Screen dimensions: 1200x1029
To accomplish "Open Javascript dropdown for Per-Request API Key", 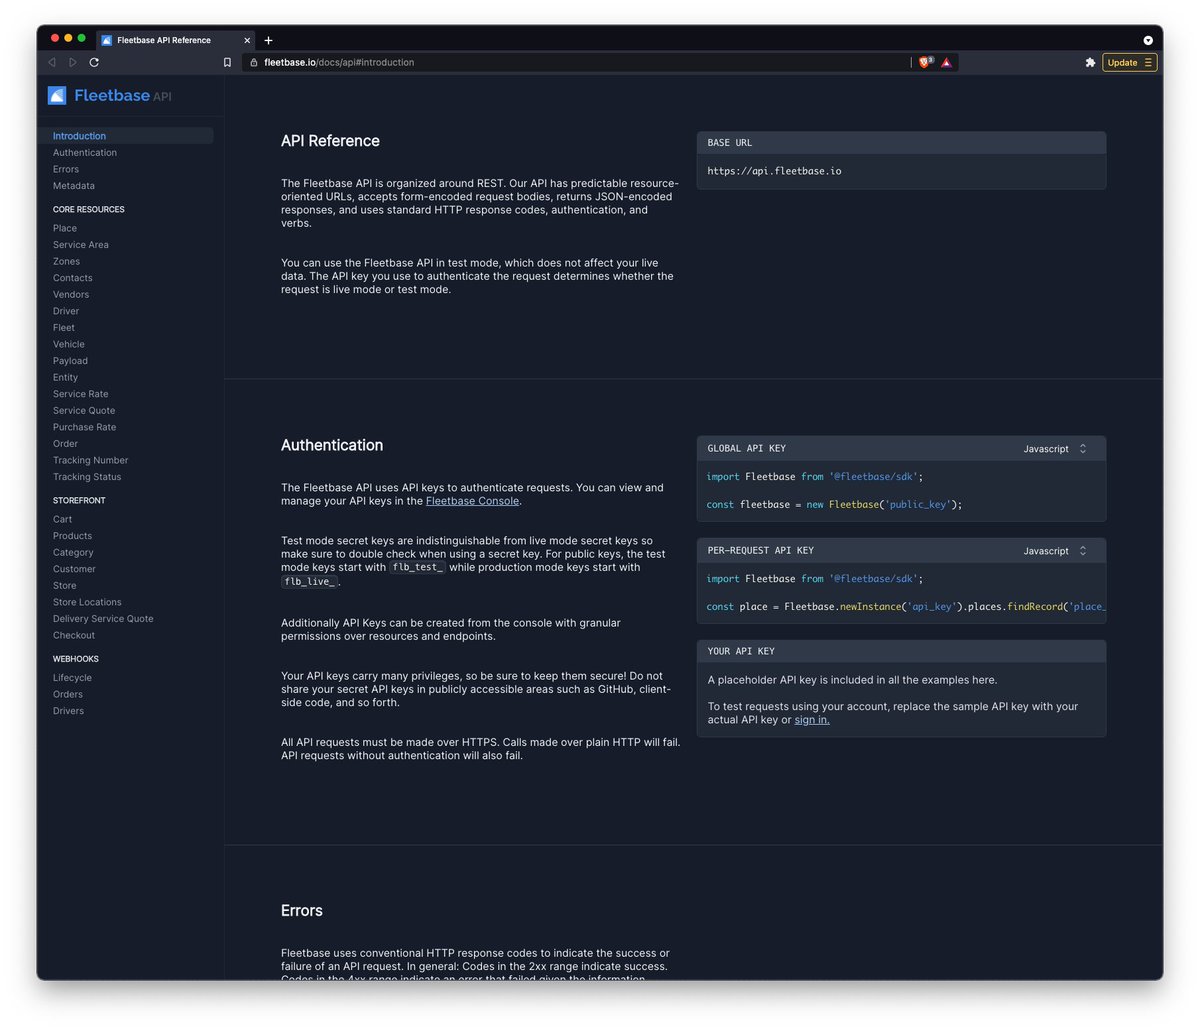I will point(1055,551).
